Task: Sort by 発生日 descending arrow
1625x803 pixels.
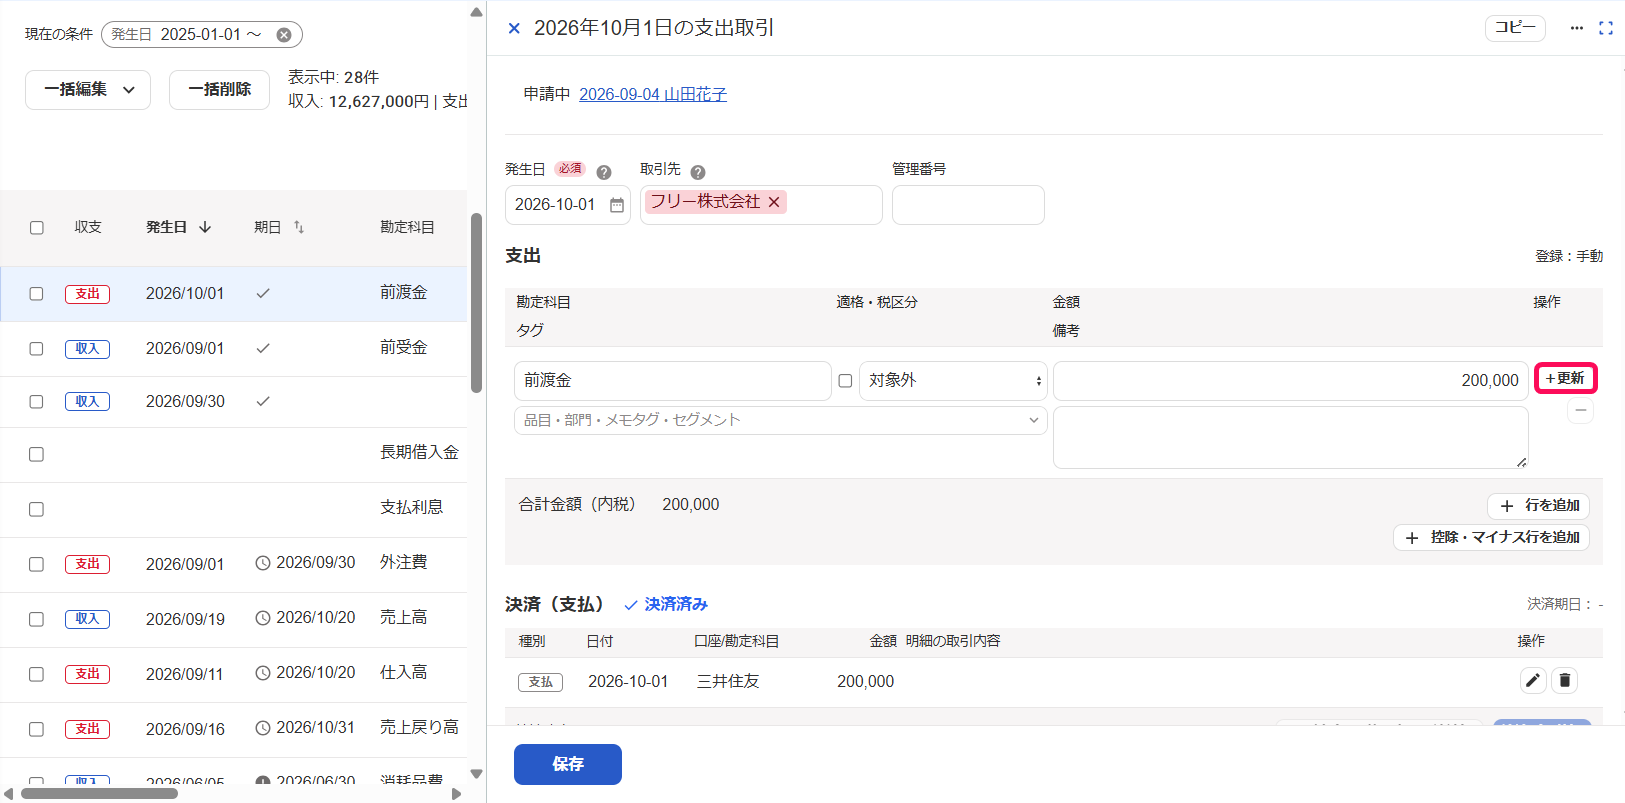Action: [205, 227]
